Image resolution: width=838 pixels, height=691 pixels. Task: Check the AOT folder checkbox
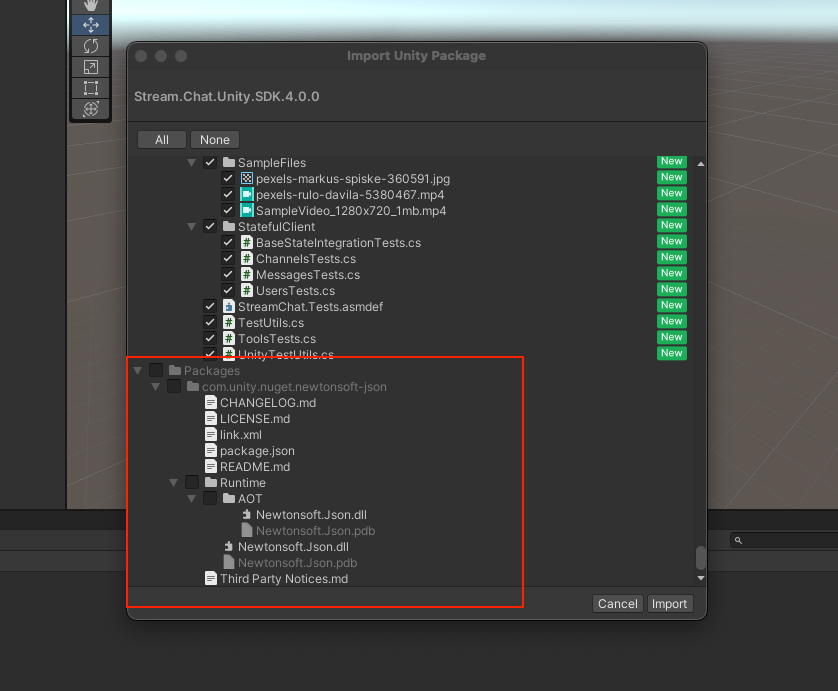tap(210, 498)
